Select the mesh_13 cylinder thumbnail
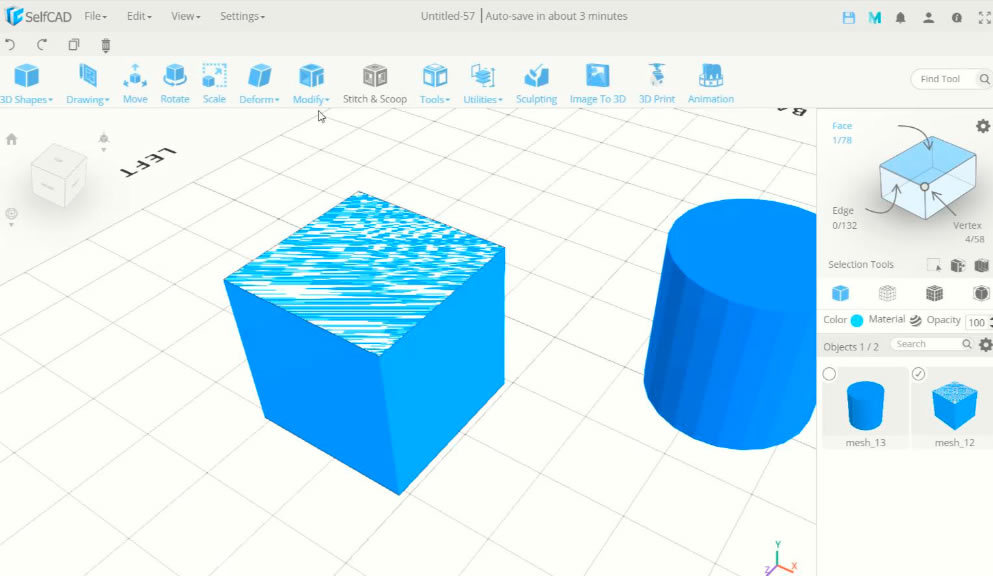Screen dimensions: 993x576 [865, 405]
